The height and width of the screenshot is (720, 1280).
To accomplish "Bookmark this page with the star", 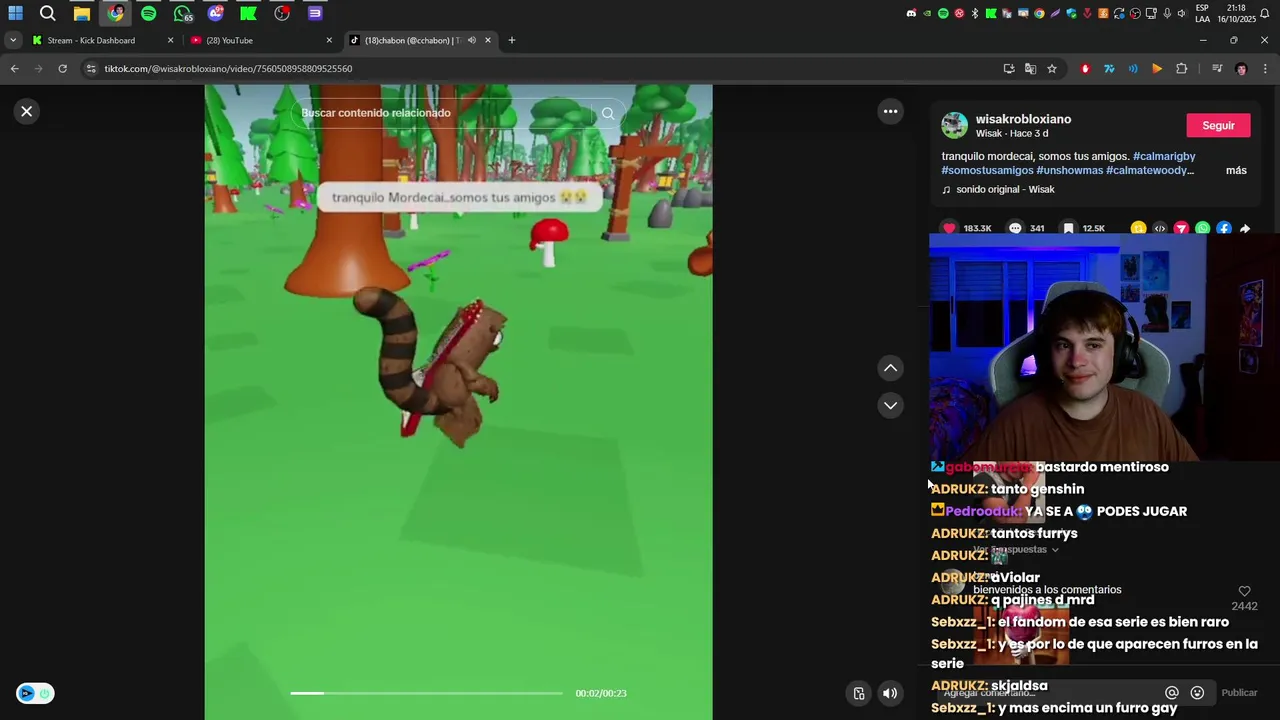I will [x=1052, y=69].
